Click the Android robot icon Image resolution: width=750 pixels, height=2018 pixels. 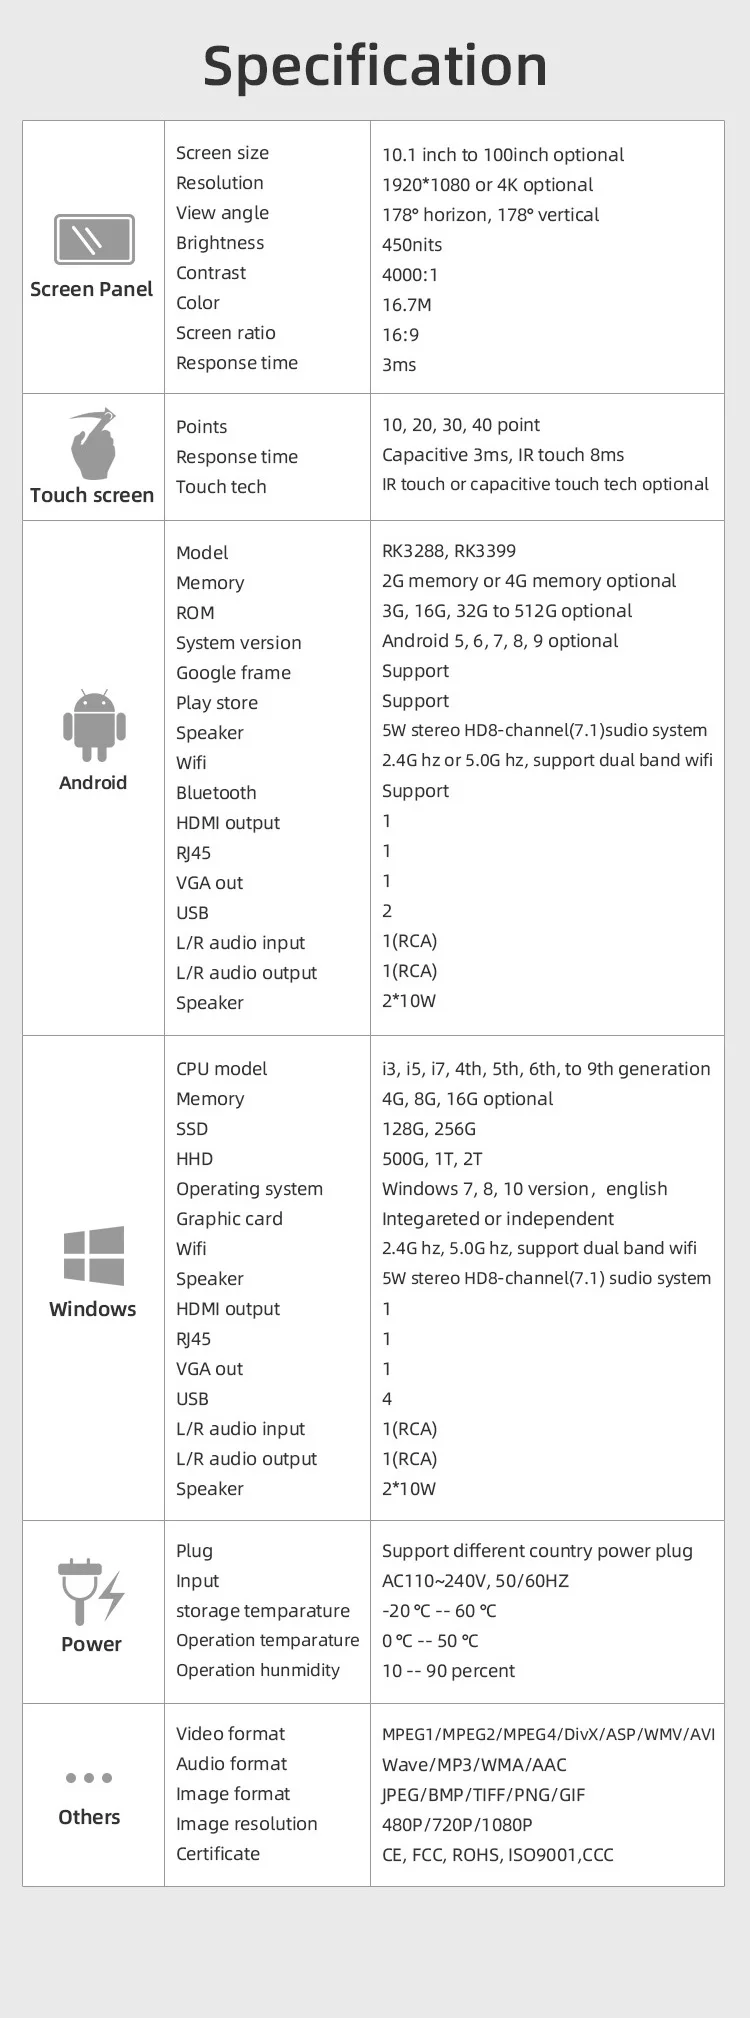click(94, 725)
